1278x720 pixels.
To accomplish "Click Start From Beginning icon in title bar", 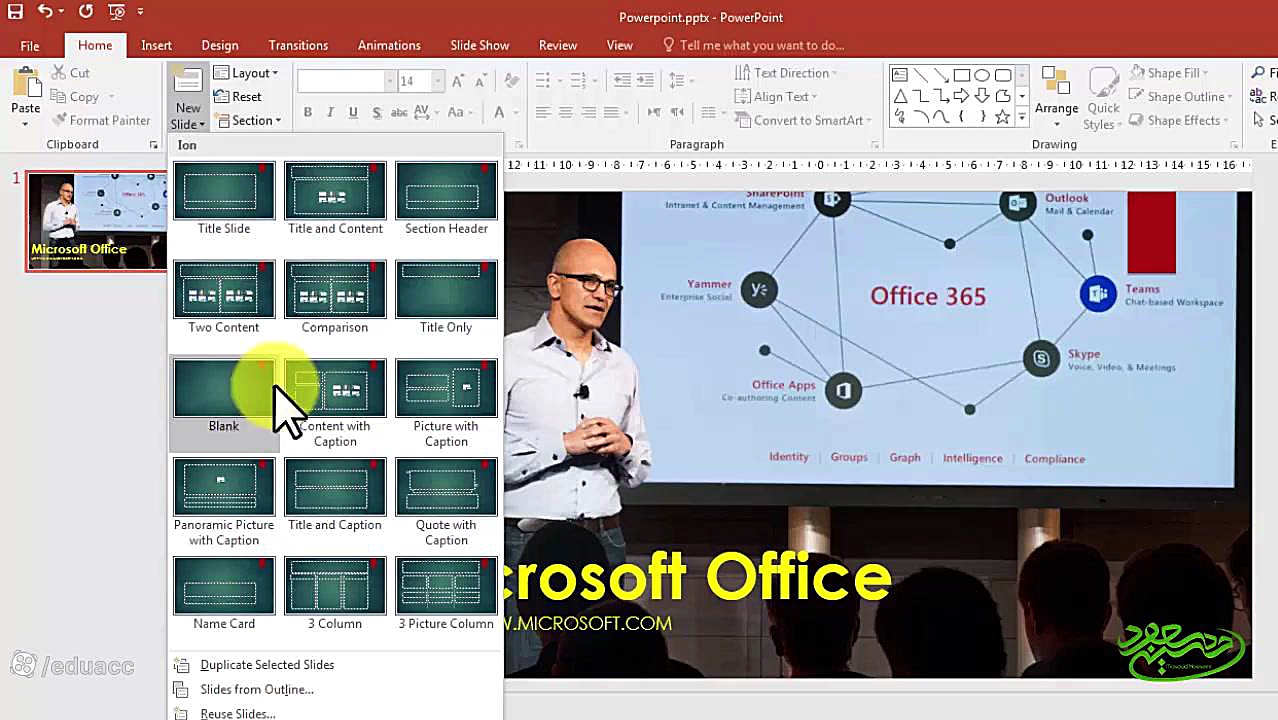I will pos(116,12).
